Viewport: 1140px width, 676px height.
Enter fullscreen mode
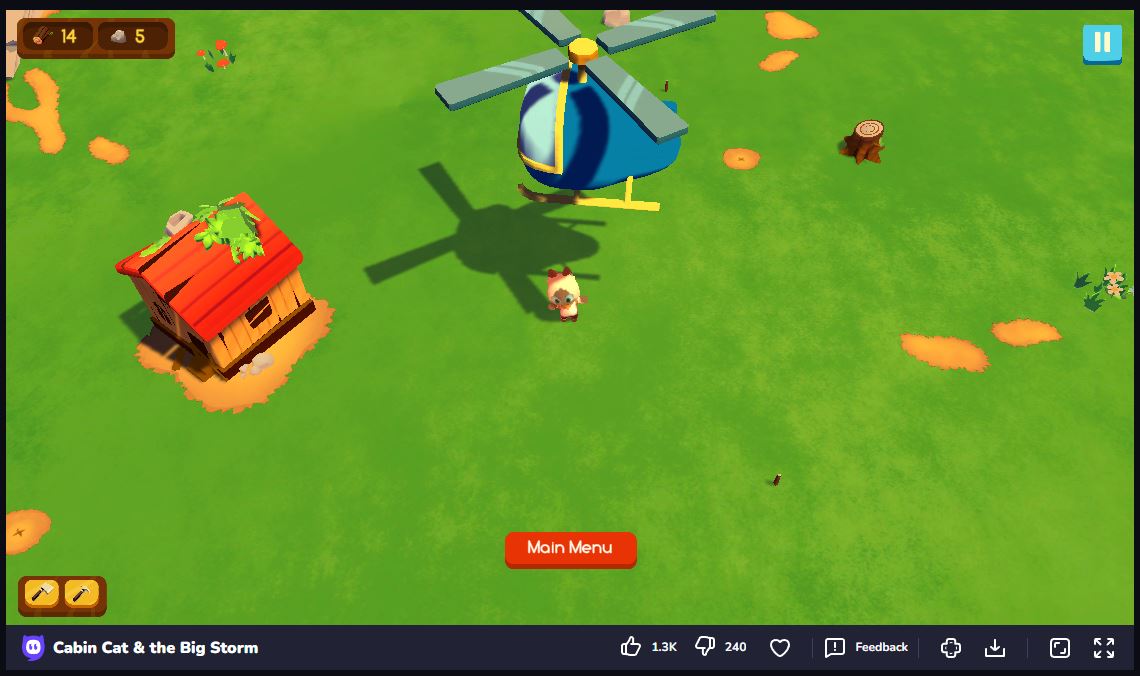pyautogui.click(x=1104, y=647)
